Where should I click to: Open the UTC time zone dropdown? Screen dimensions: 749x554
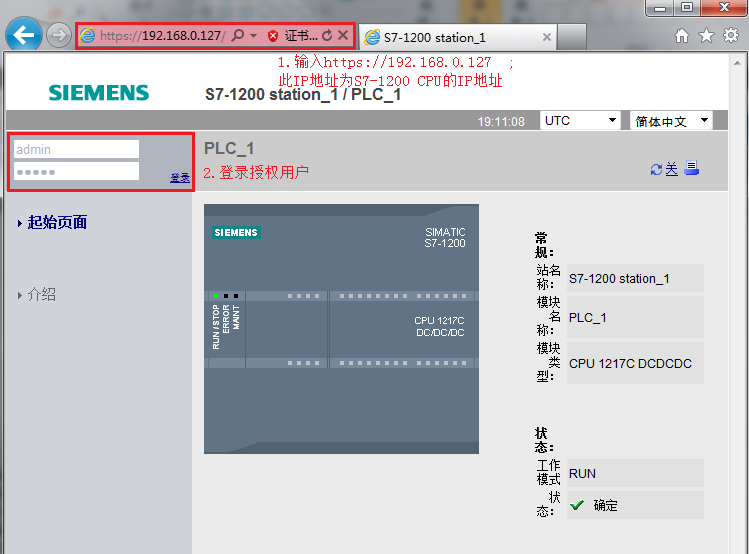[x=580, y=120]
